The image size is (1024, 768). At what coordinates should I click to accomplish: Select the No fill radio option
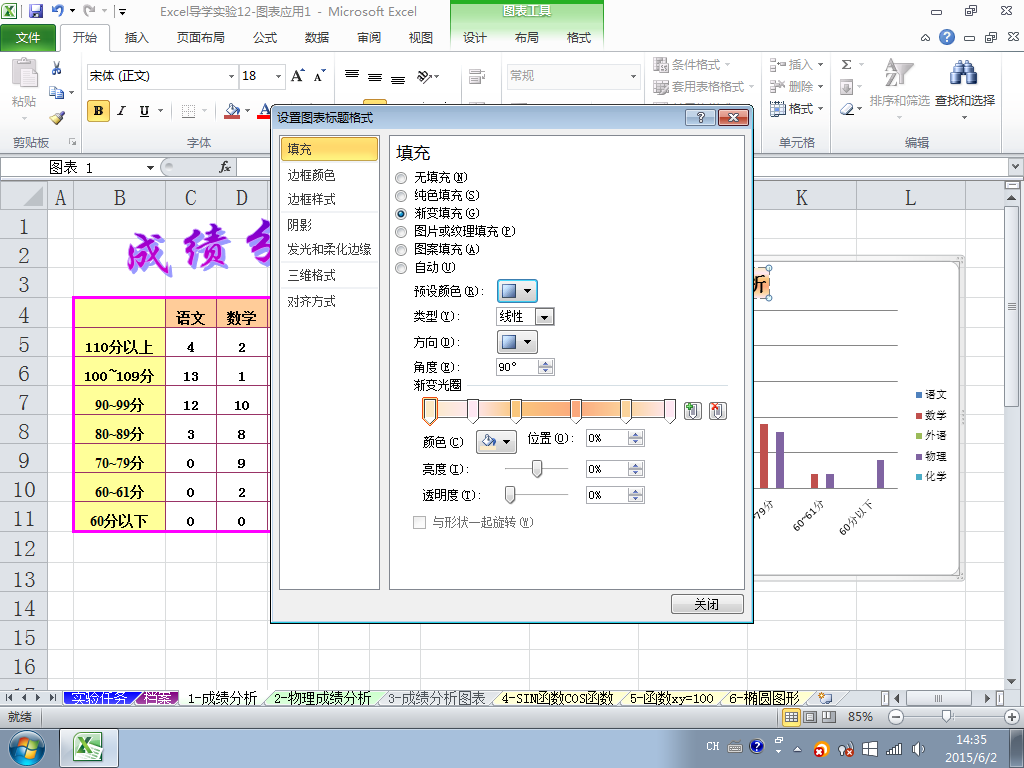click(401, 178)
